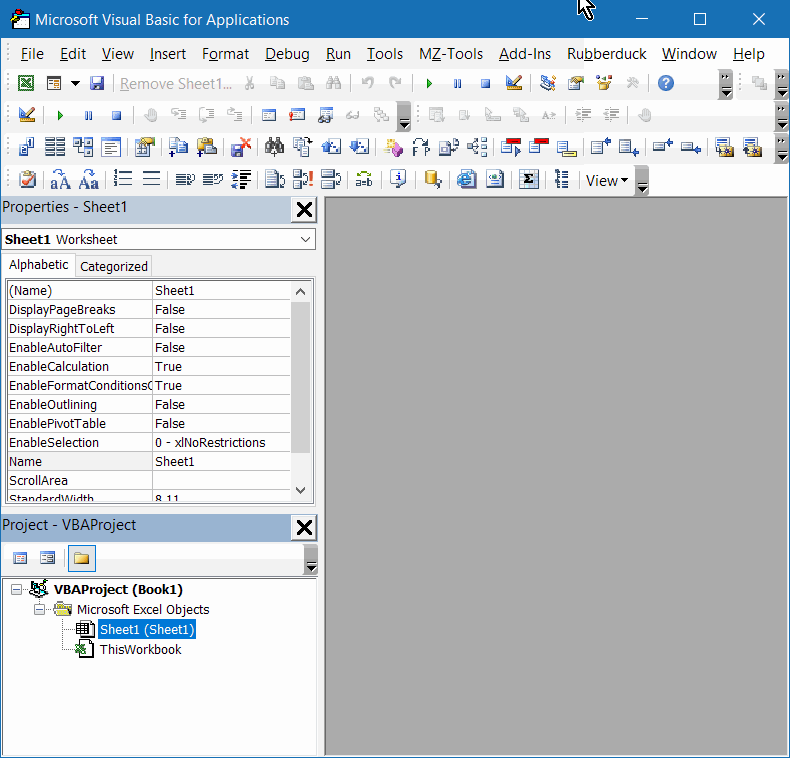This screenshot has height=758, width=790.
Task: Select Sheet1 (Sheet1) in project tree
Action: 147,629
